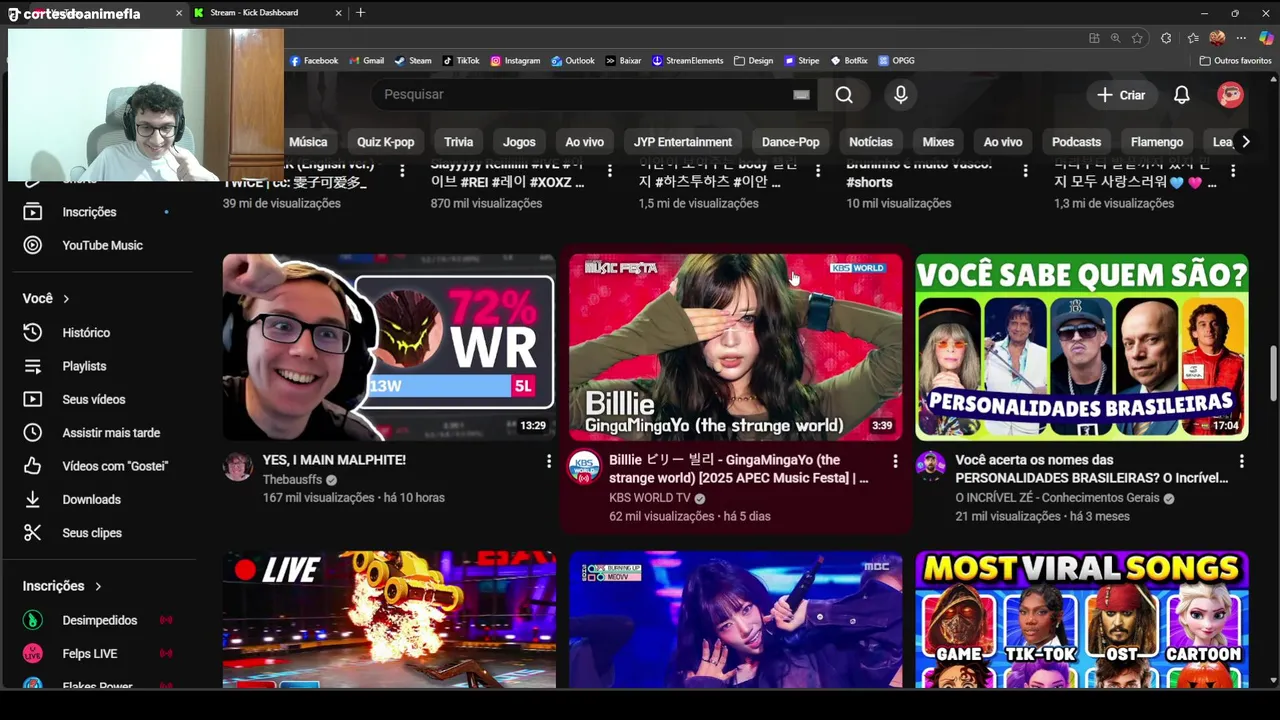The height and width of the screenshot is (720, 1280).
Task: Open the Desimpedidos subscription
Action: [100, 620]
